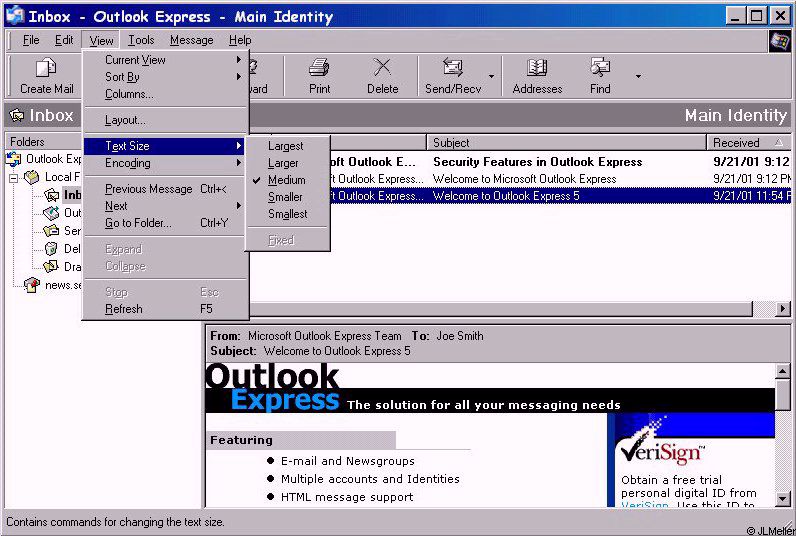Expand Encoding submenu
796x536 pixels.
tap(239, 163)
